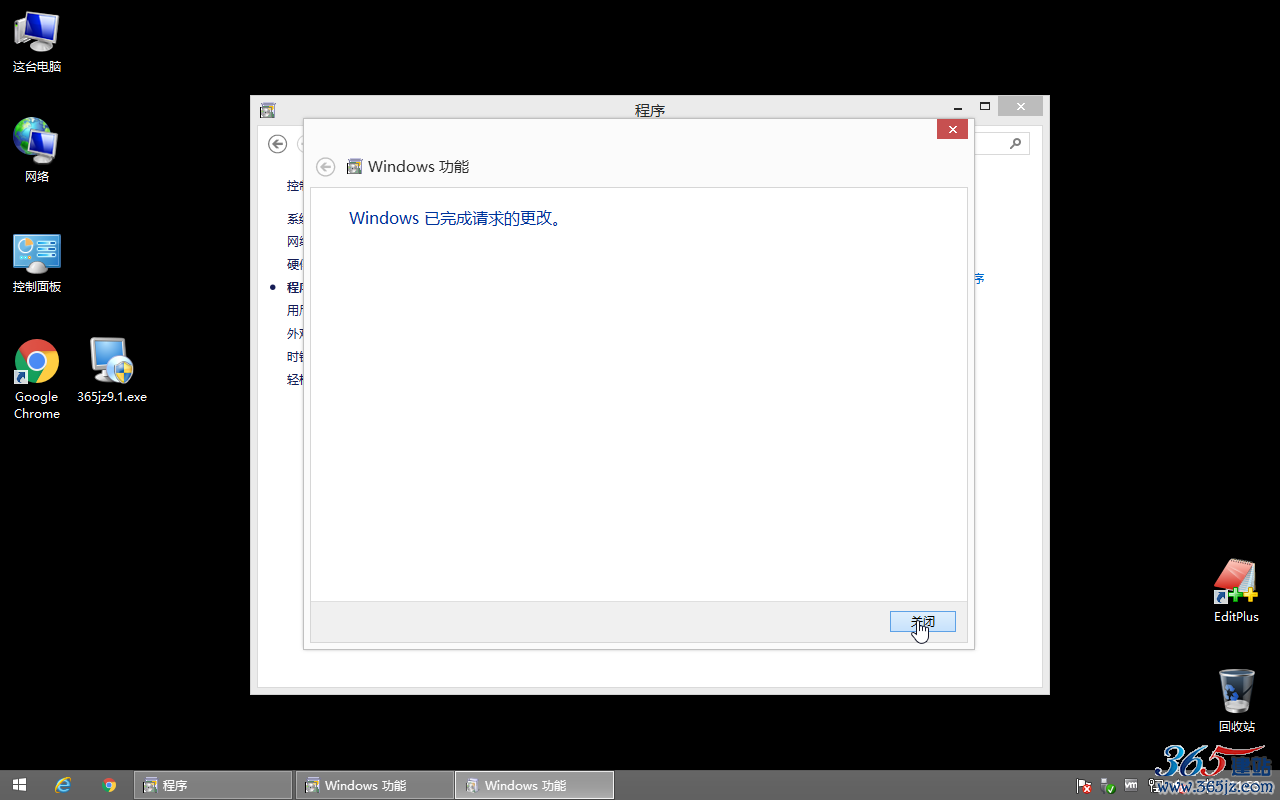Click the search magnifier in the 程序 window
Screen dimensions: 1280x800
coord(1015,144)
